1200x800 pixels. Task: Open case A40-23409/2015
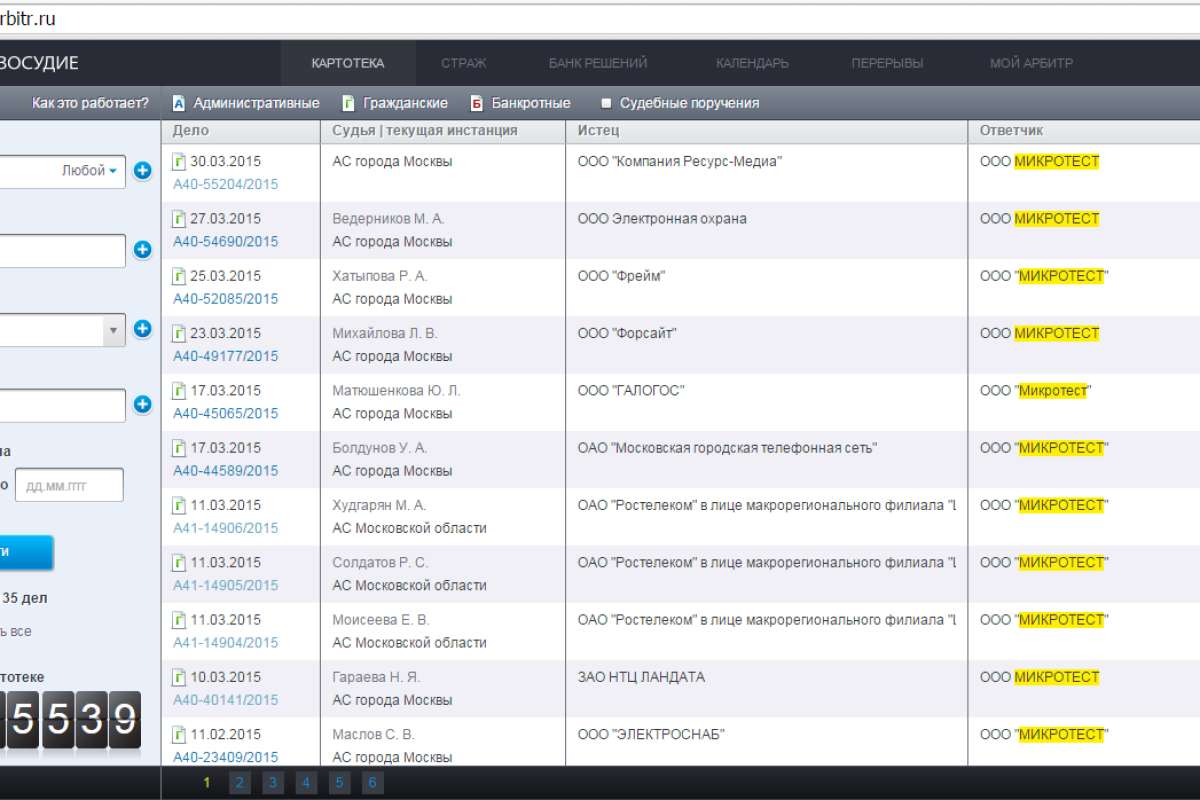coord(226,757)
